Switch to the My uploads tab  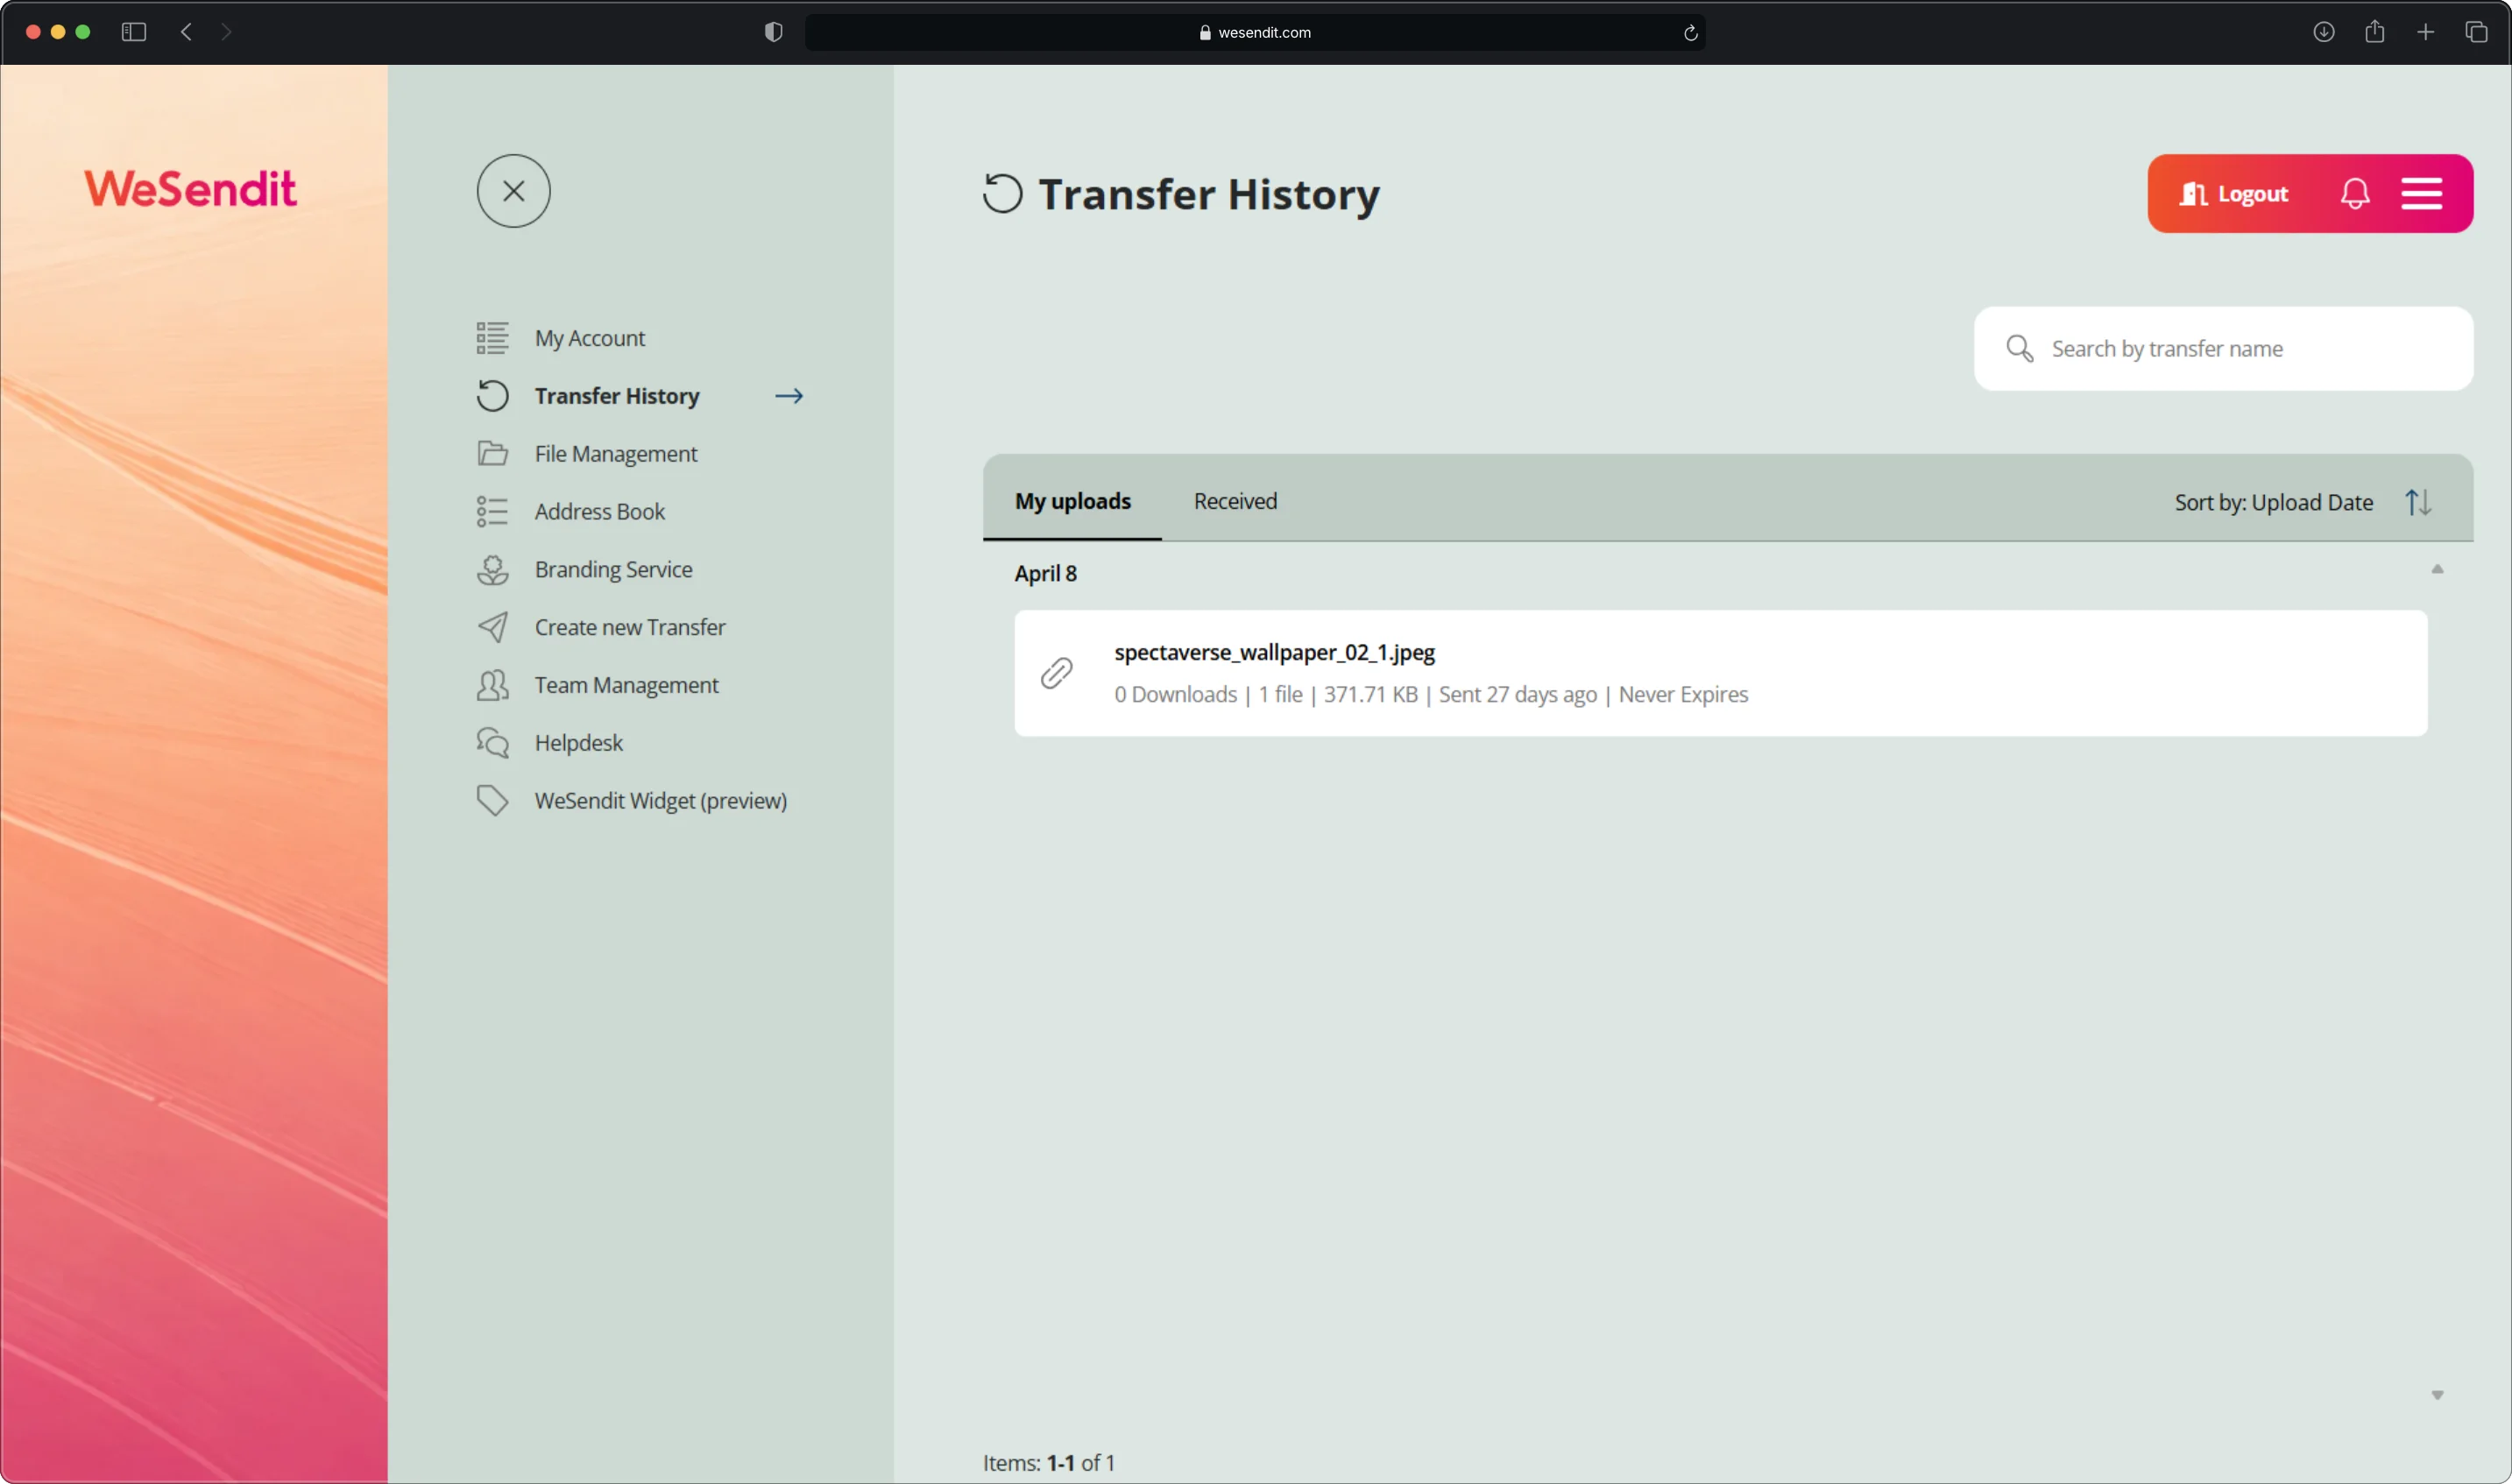point(1073,502)
